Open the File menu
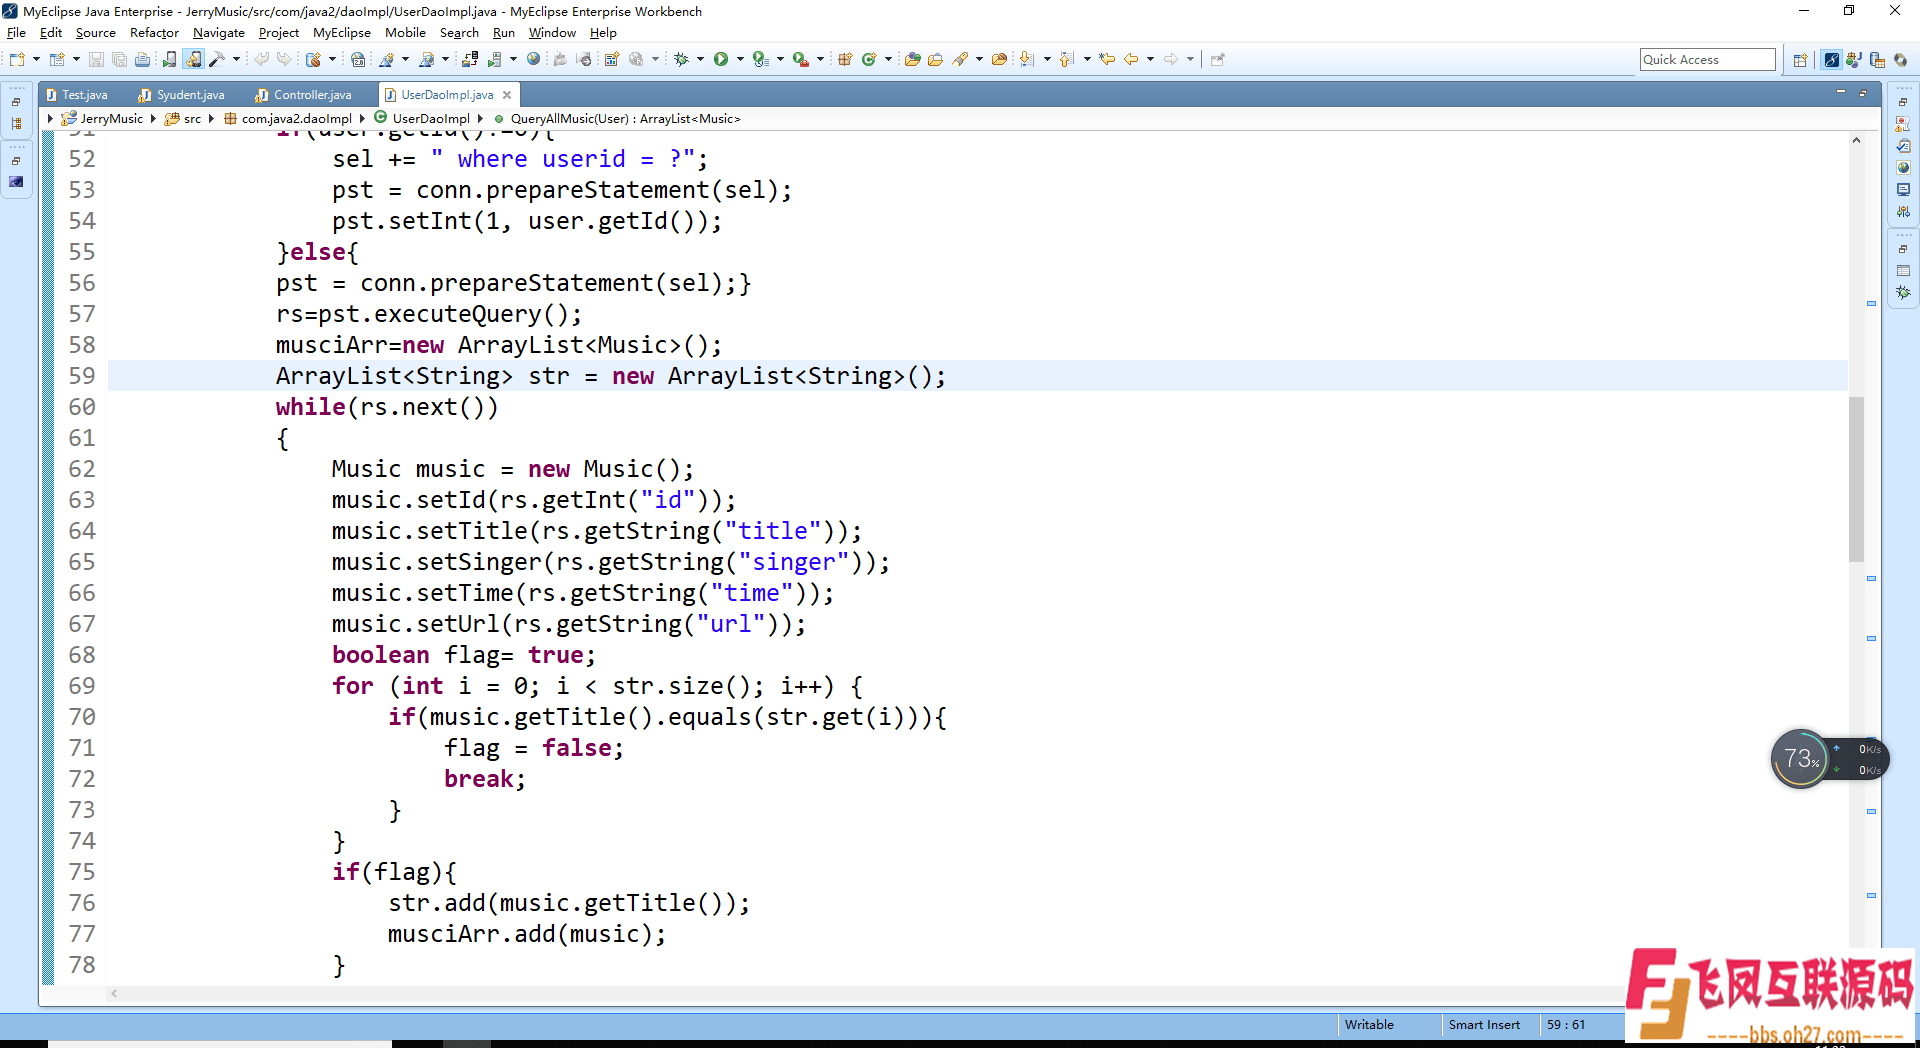 (x=16, y=33)
